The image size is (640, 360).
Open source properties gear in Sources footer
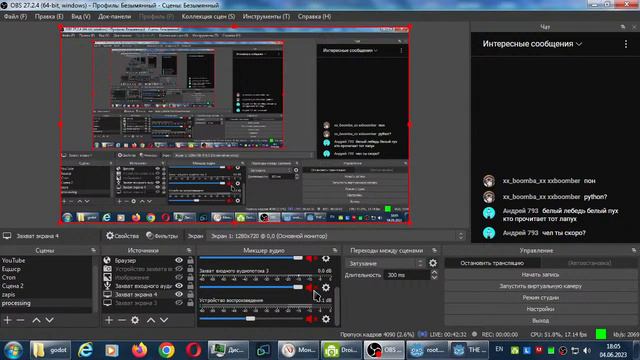(x=135, y=320)
